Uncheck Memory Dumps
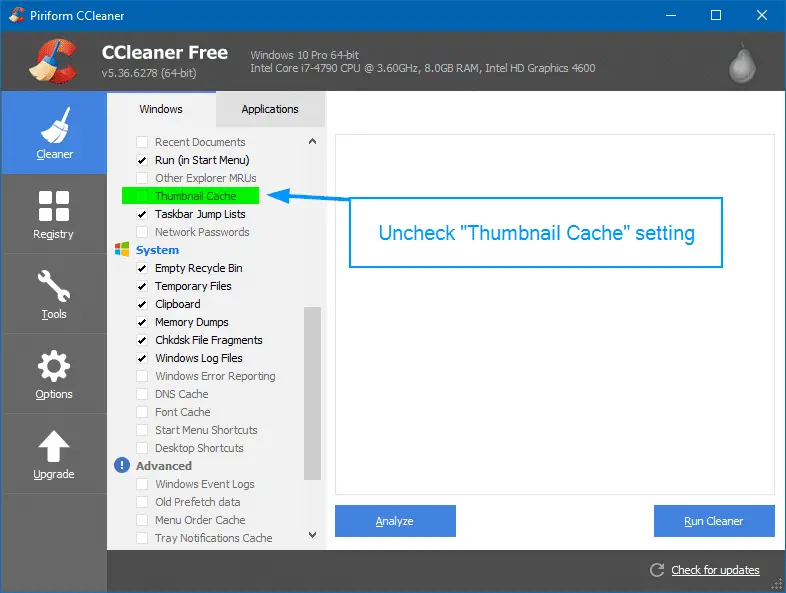This screenshot has height=593, width=786. (142, 322)
